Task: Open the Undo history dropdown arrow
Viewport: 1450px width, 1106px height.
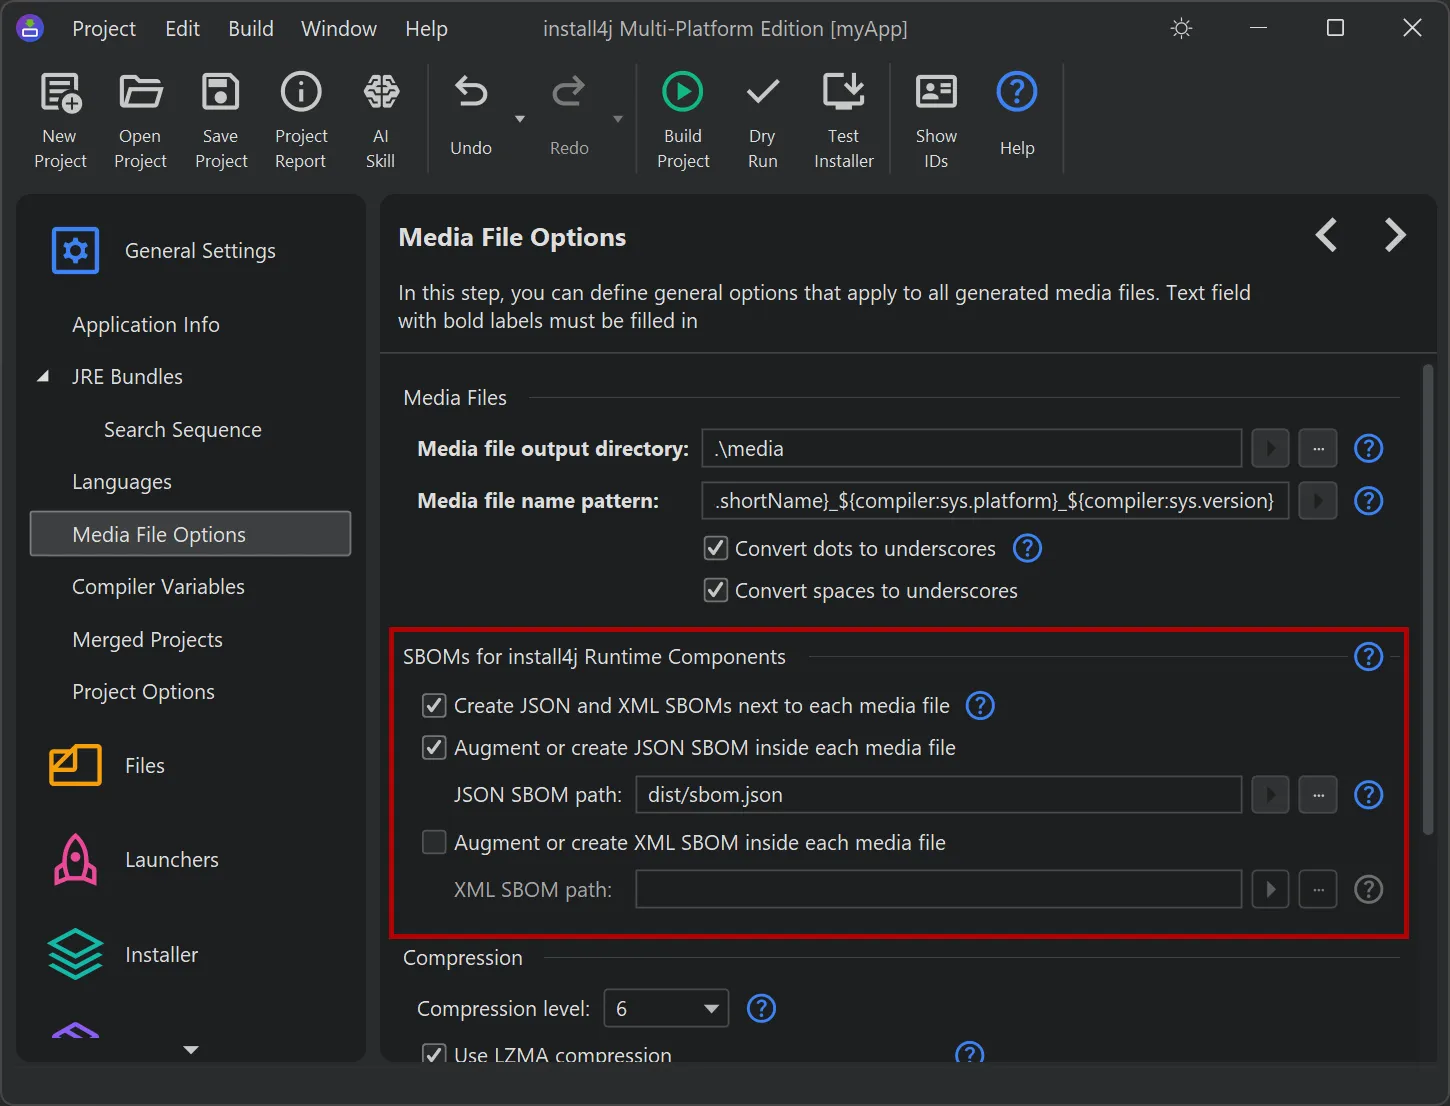Action: [519, 119]
